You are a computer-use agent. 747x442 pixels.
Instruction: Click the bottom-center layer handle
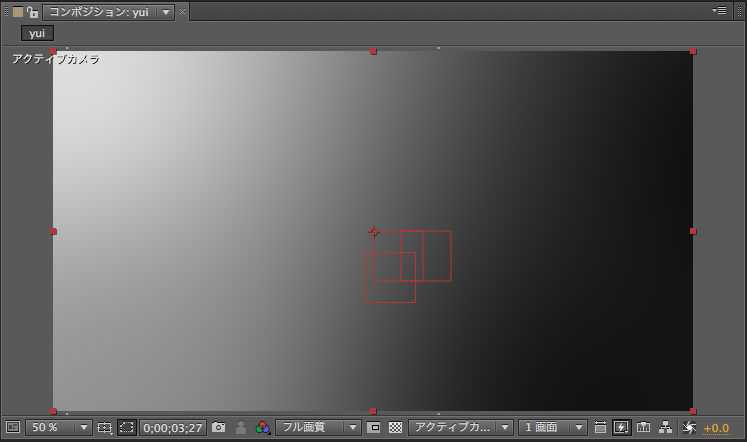click(x=374, y=411)
